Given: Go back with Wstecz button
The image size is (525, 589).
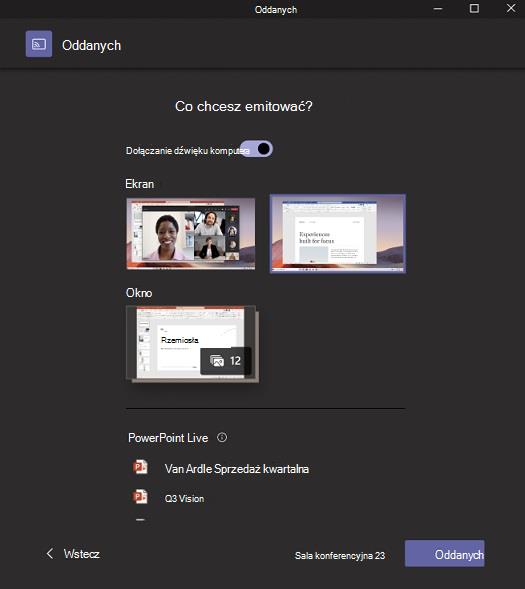Looking at the screenshot, I should point(73,554).
